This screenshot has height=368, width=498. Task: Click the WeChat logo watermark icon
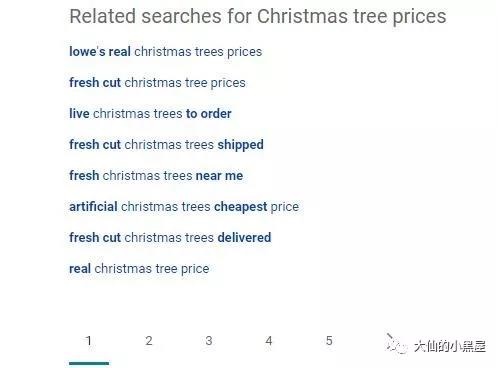point(397,345)
